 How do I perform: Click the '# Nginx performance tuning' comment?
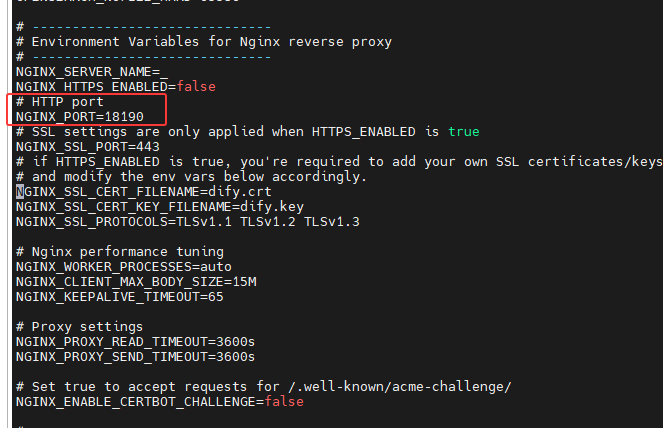pos(120,251)
